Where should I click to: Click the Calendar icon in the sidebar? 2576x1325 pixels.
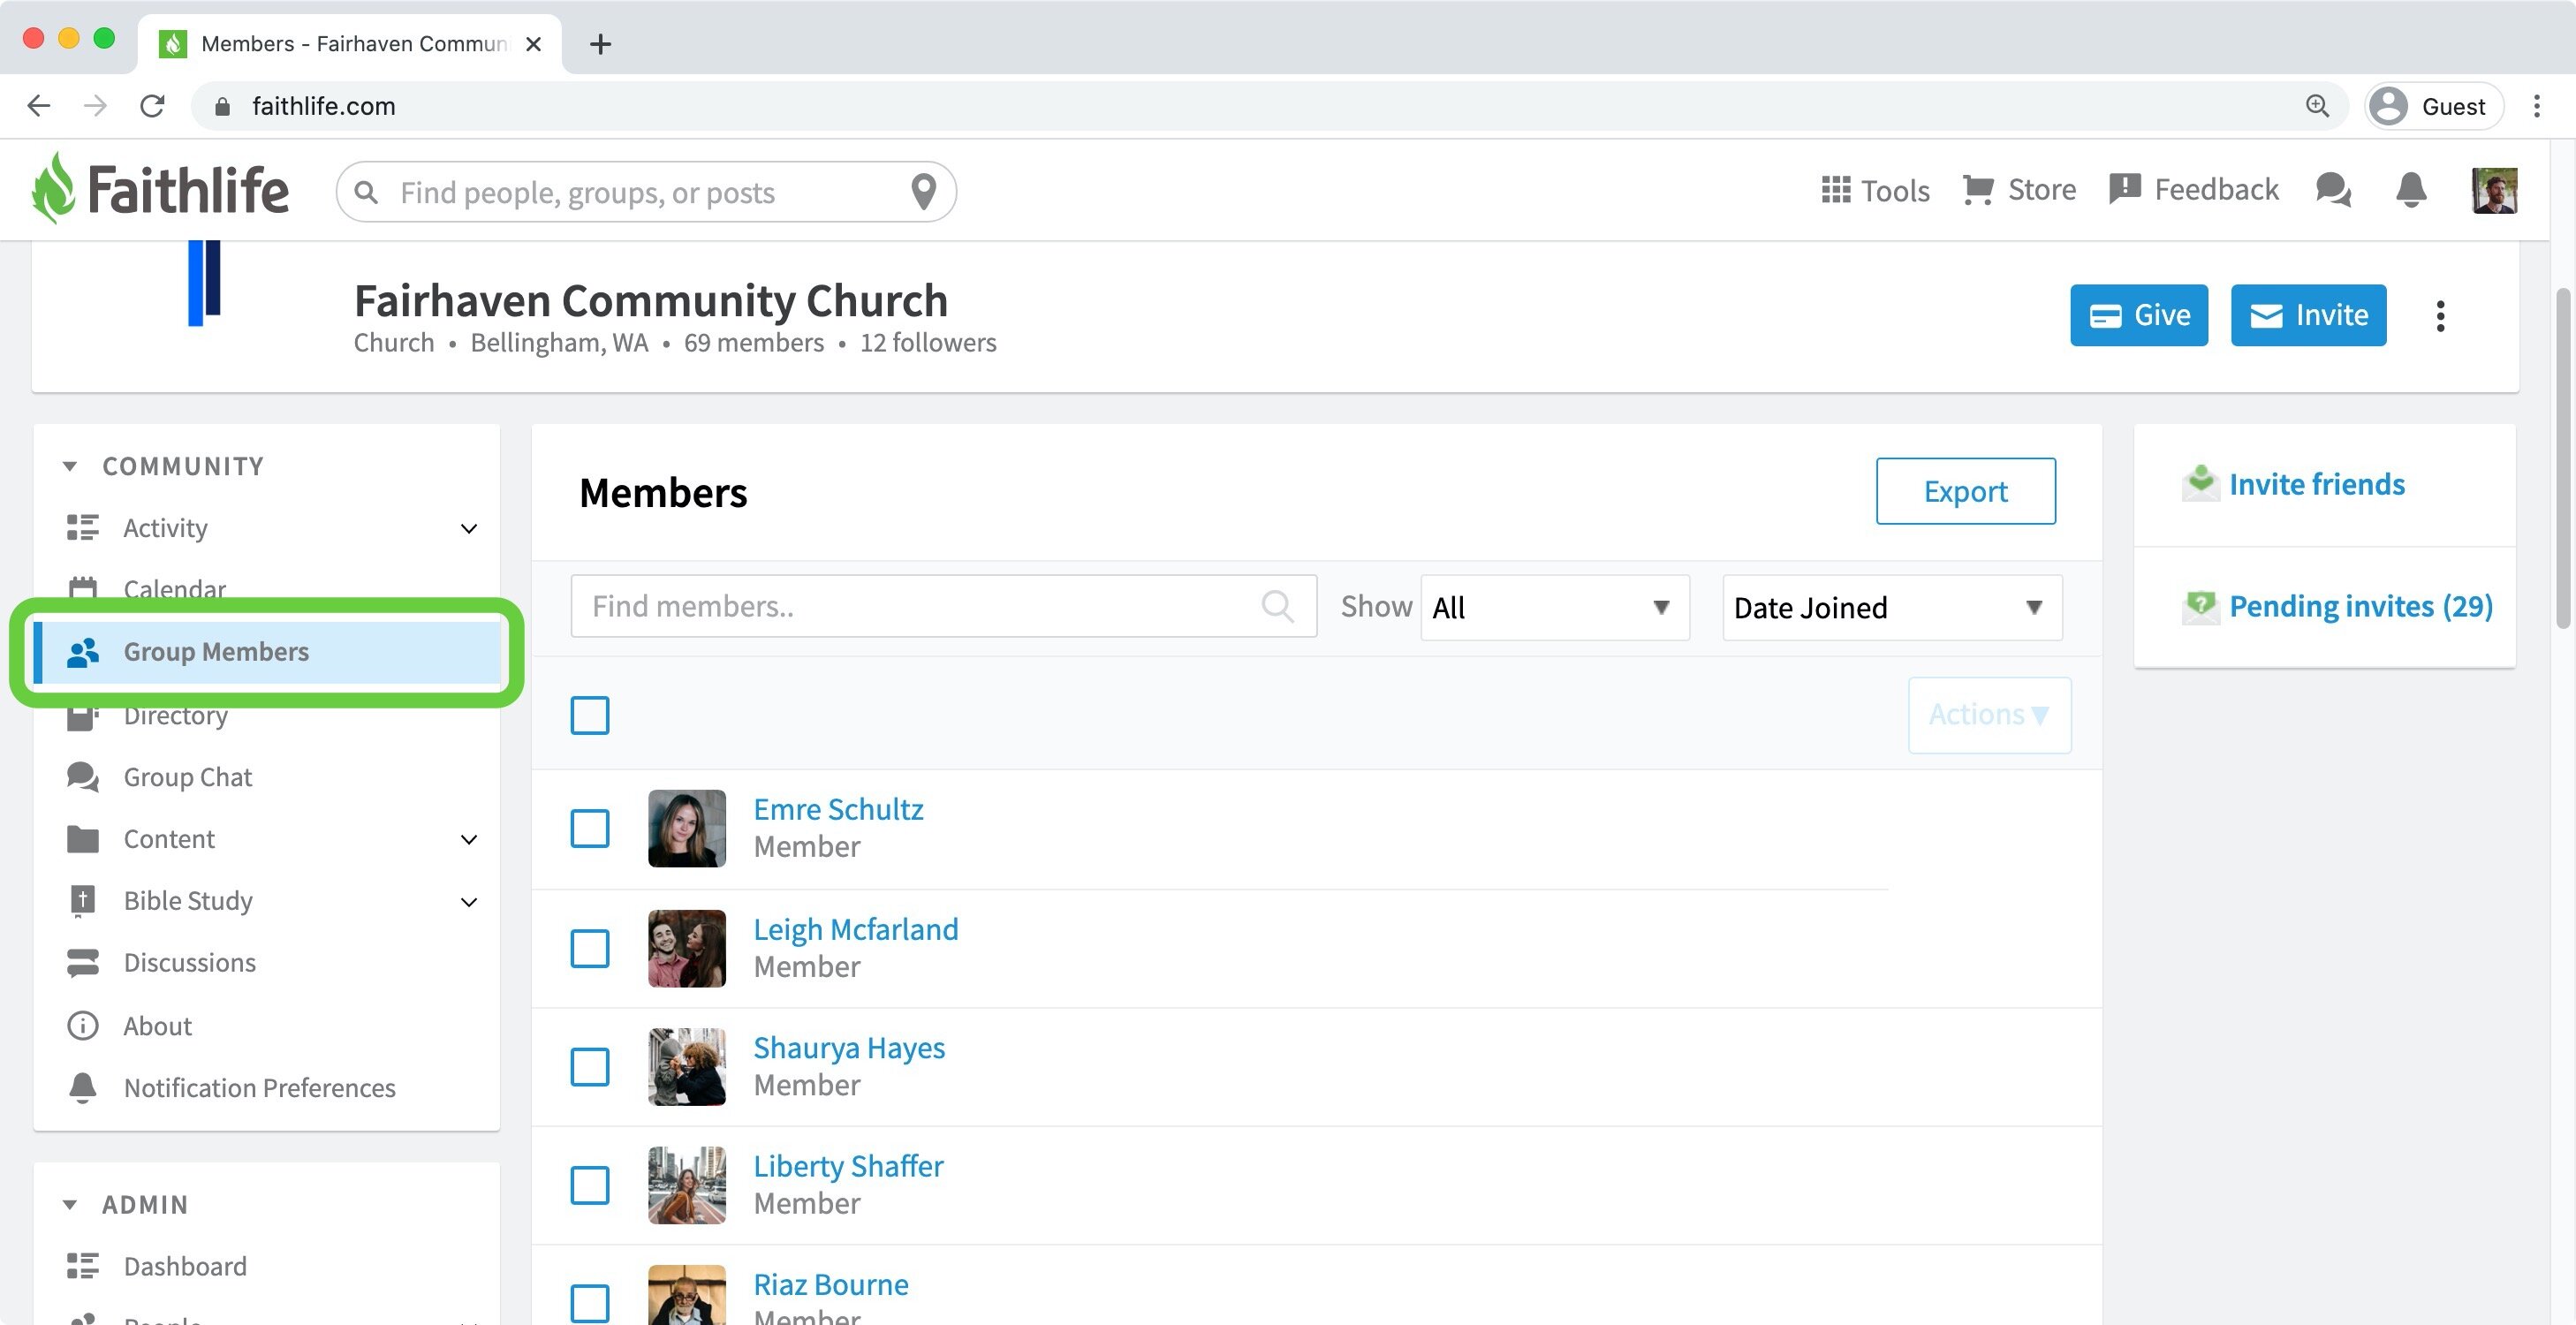pos(82,589)
